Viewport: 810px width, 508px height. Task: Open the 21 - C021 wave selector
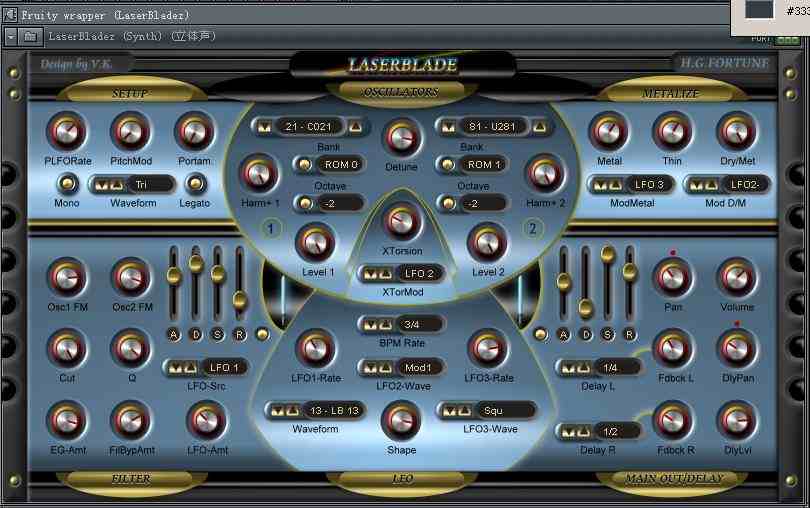[x=310, y=127]
